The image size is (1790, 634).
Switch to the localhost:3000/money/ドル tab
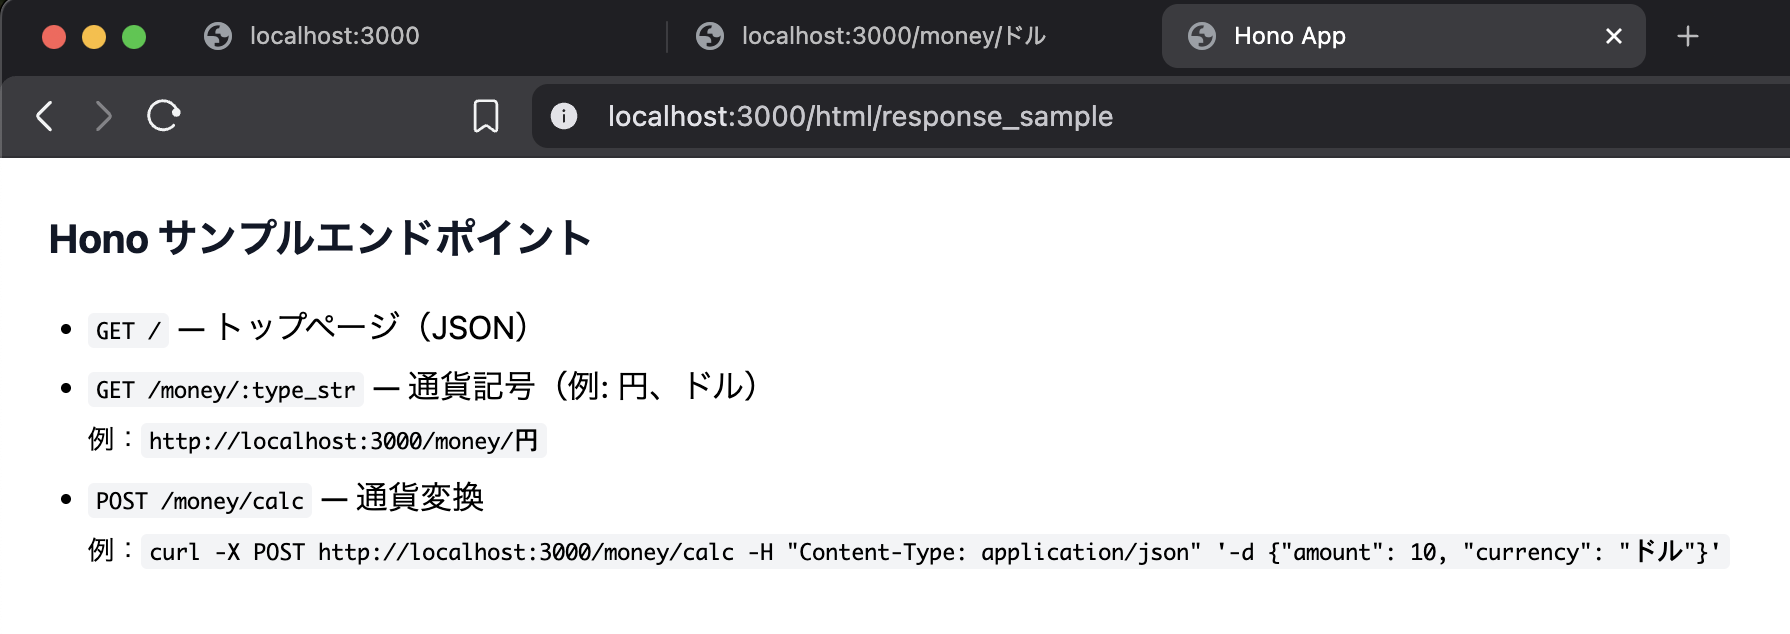pos(892,37)
